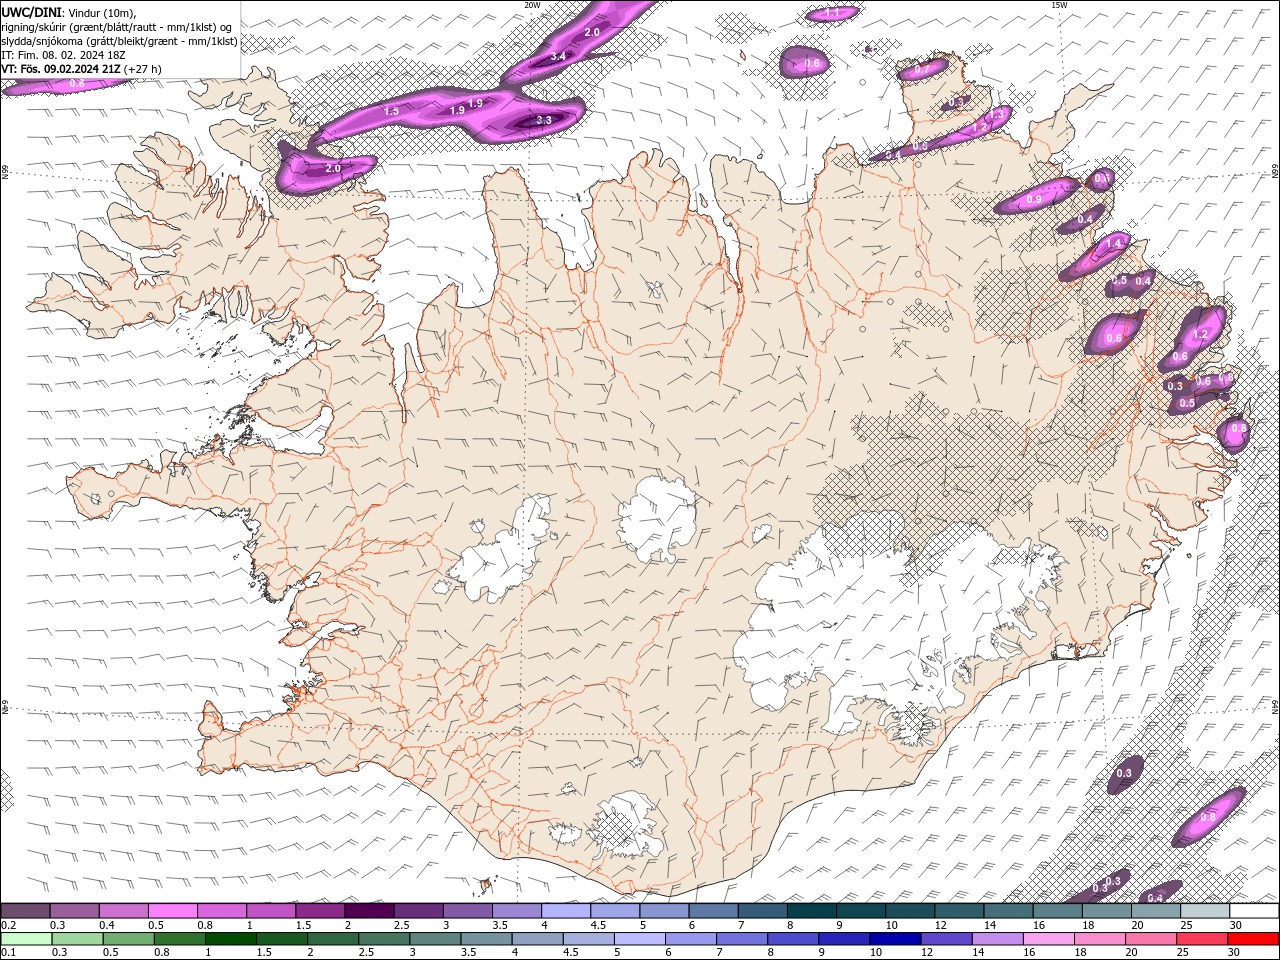This screenshot has height=960, width=1280.
Task: Click the 12 label on the lower colour scale
Action: (927, 953)
